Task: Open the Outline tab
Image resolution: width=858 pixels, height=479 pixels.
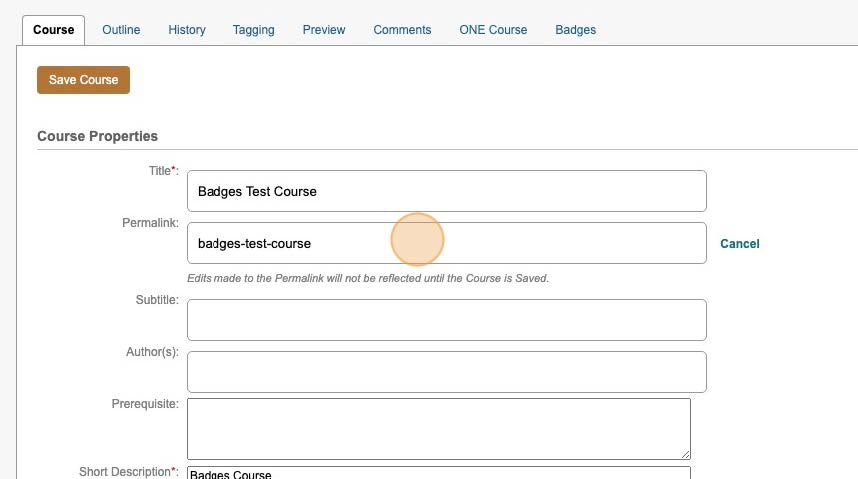Action: pyautogui.click(x=121, y=30)
